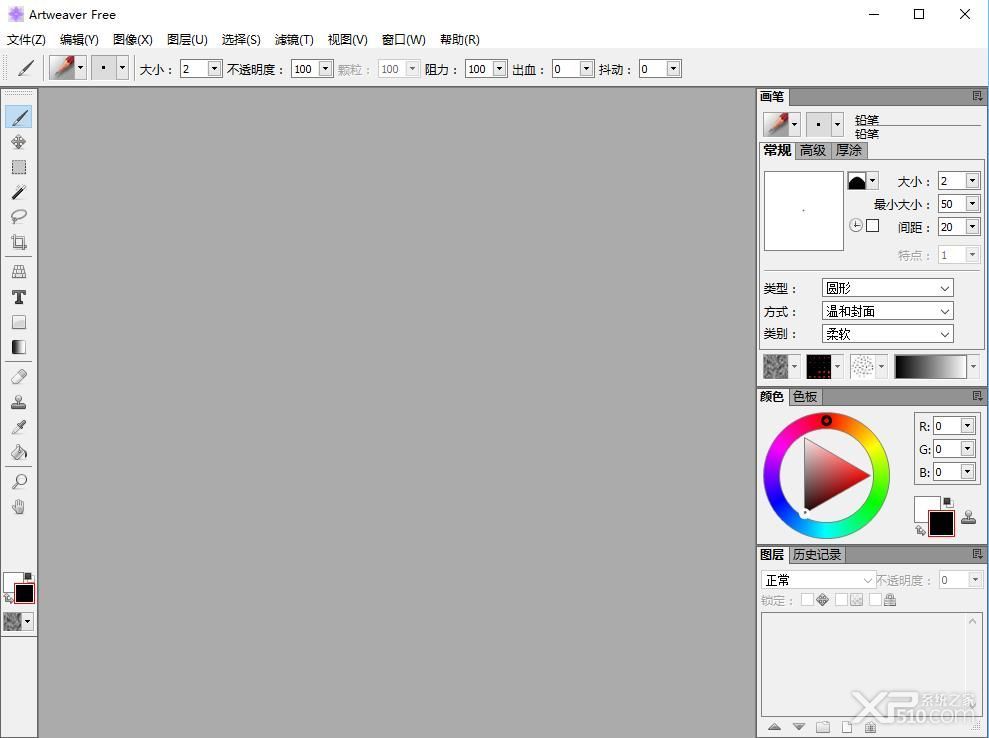989x738 pixels.
Task: Open the 最小大小 value dropdown arrow
Action: [x=972, y=203]
